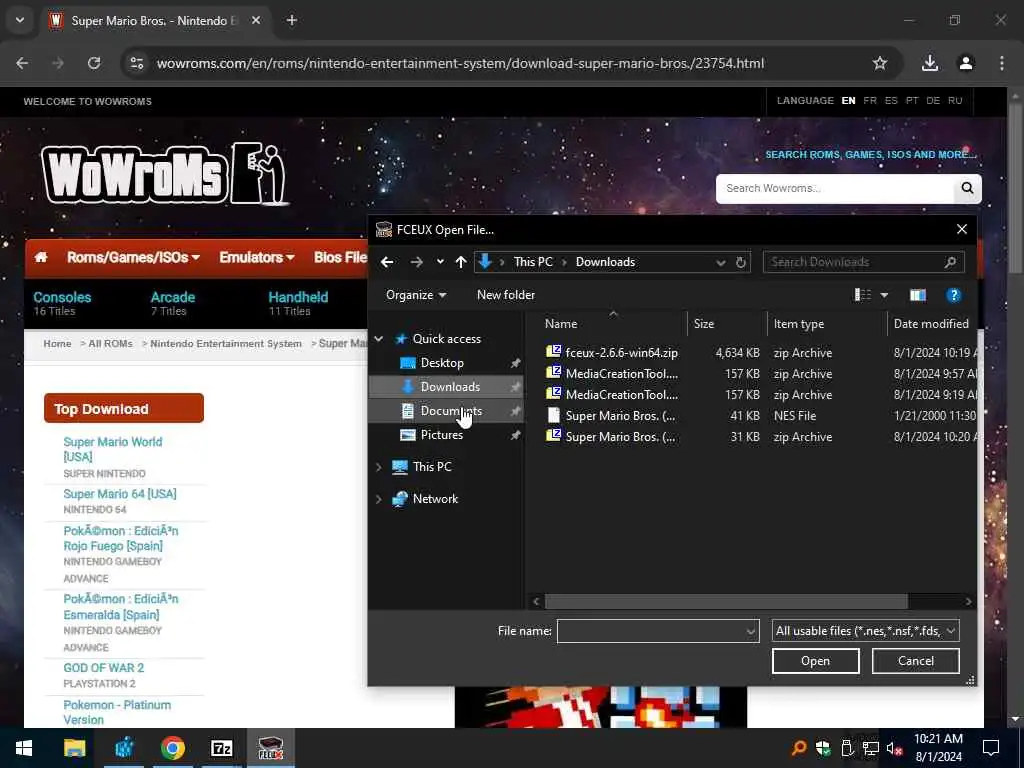Open the Organize menu
This screenshot has width=1024, height=768.
[416, 295]
